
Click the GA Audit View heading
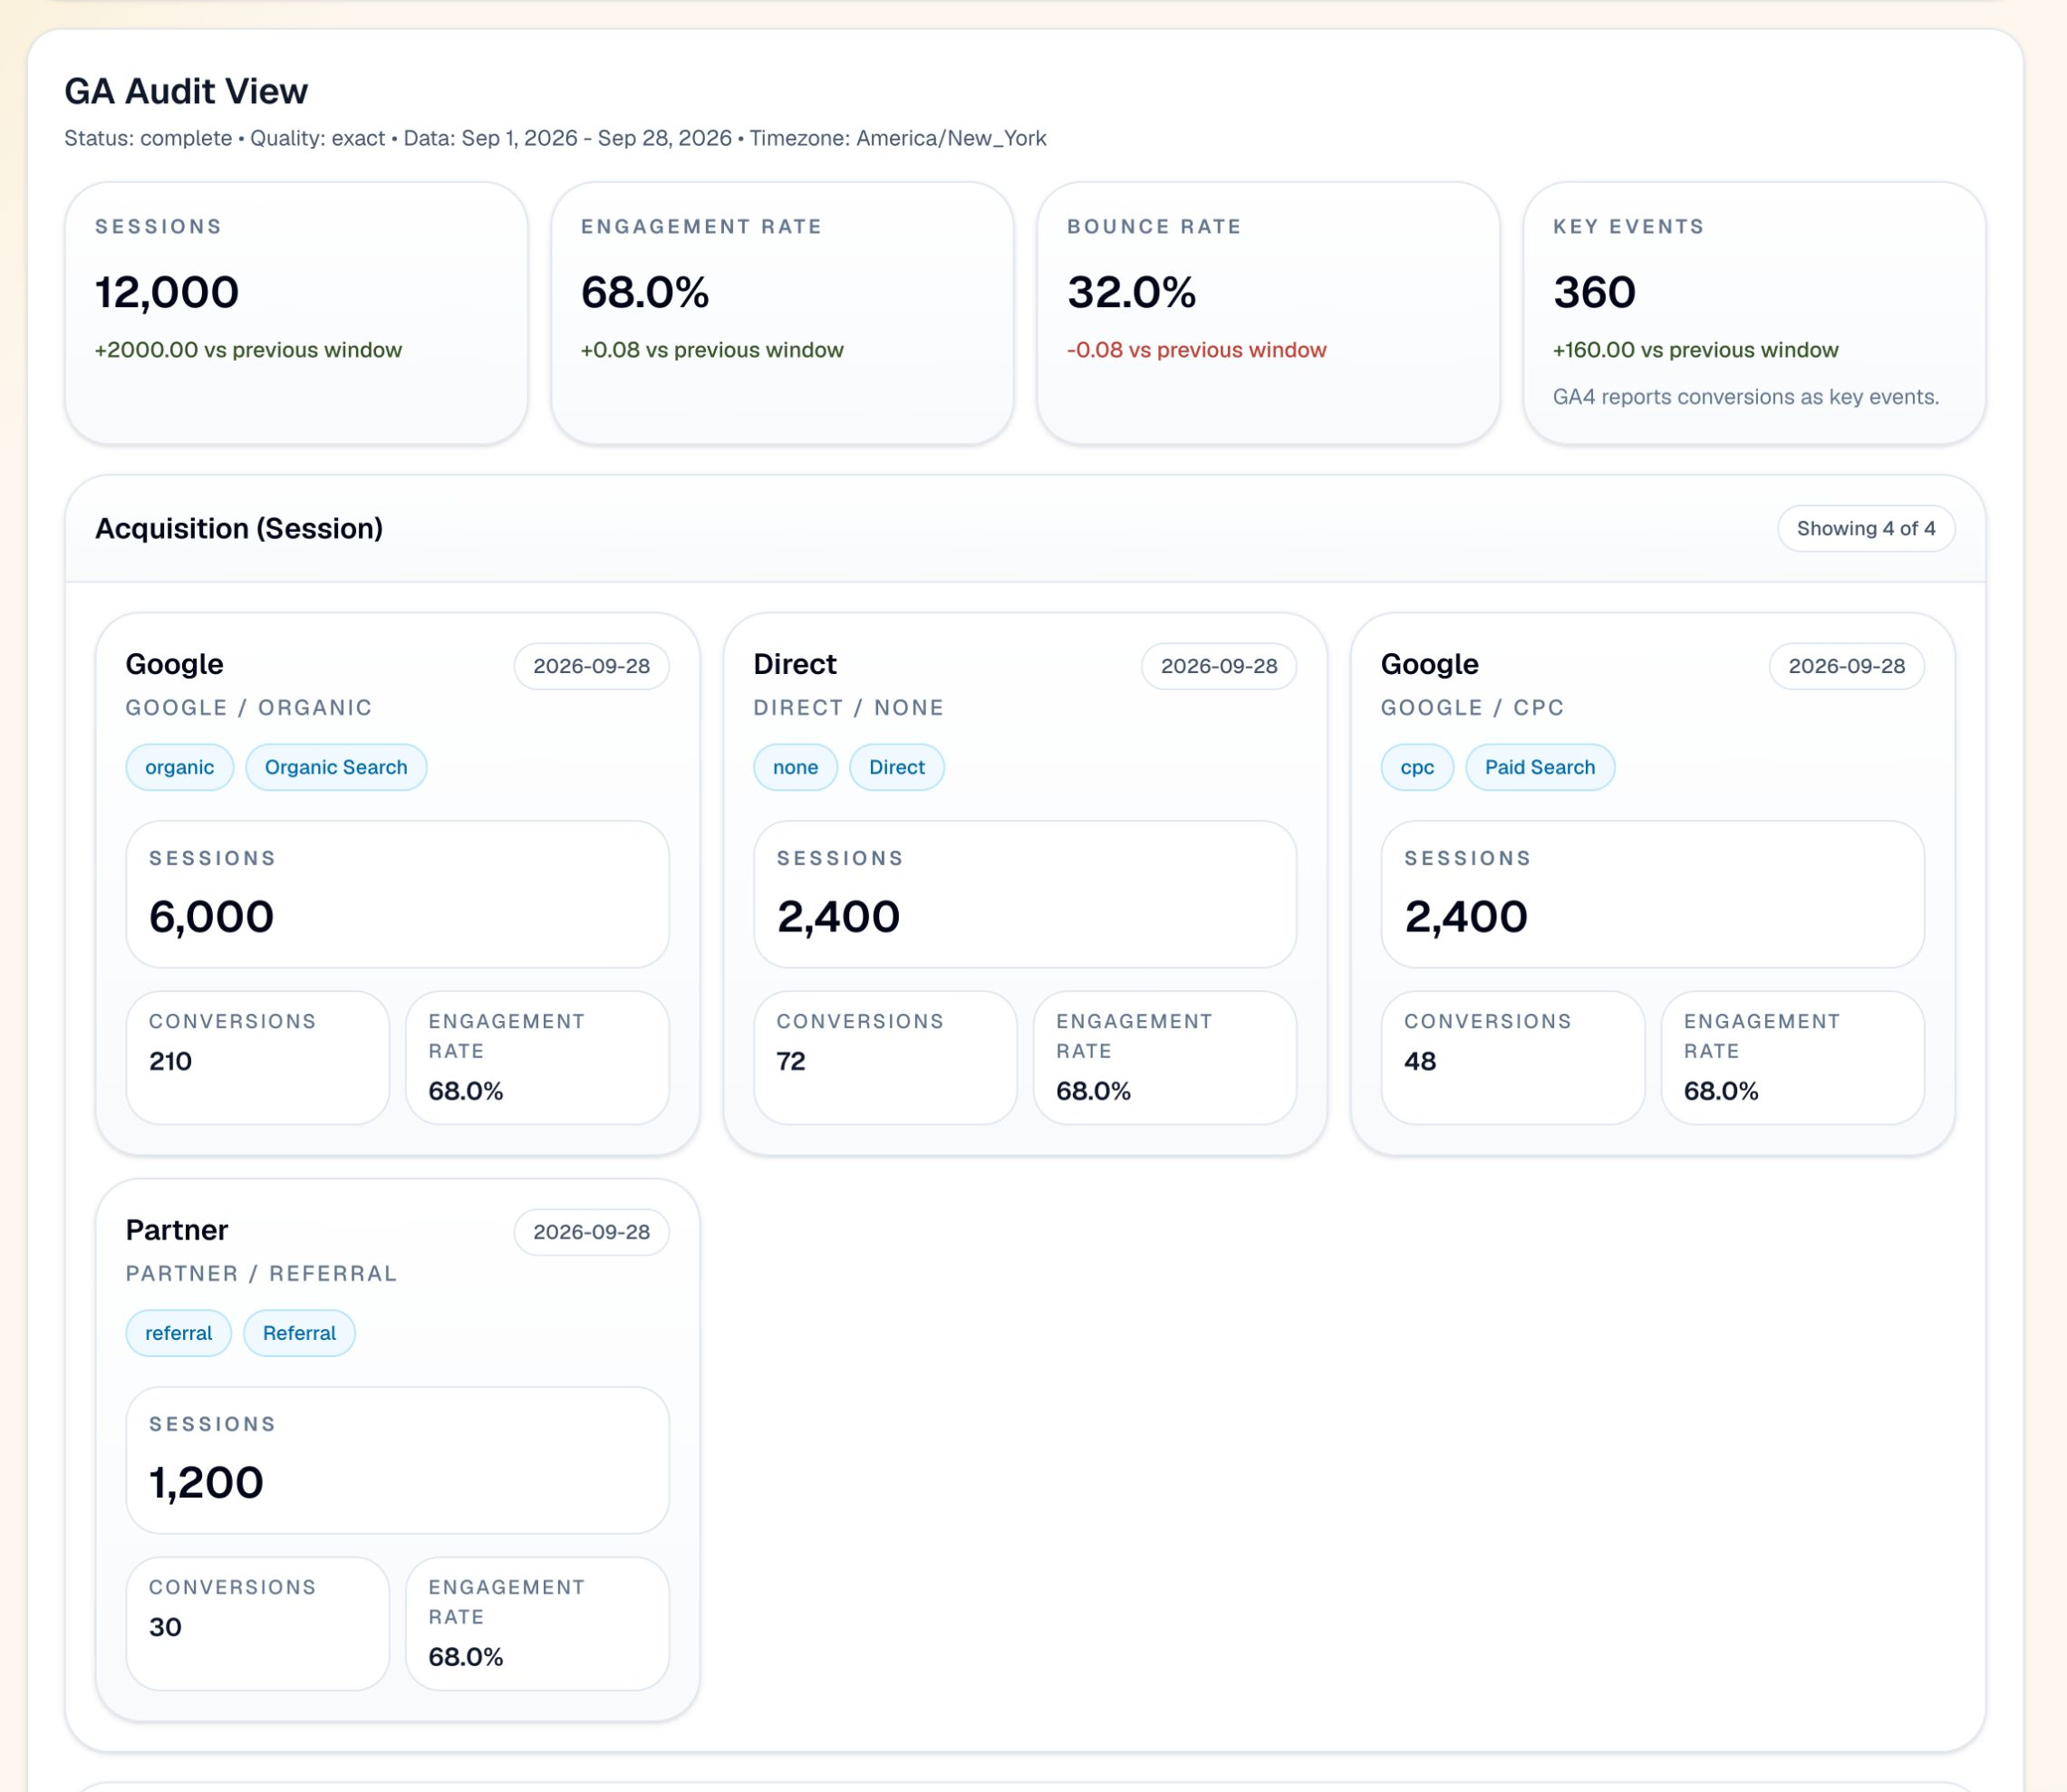[186, 91]
